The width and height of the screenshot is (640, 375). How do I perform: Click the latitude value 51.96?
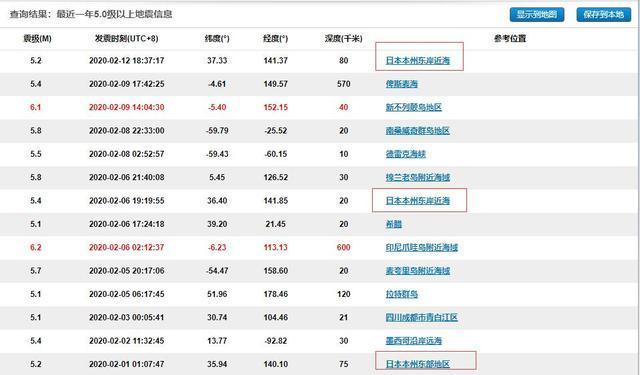pyautogui.click(x=217, y=294)
